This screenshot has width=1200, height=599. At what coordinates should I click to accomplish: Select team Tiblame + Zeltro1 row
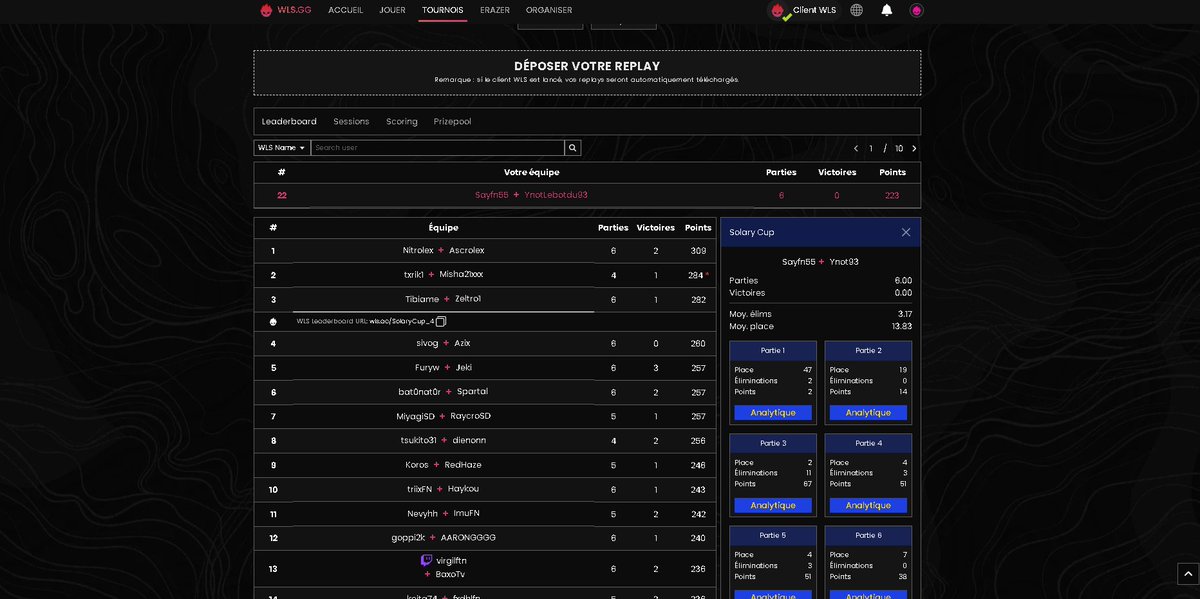point(485,299)
